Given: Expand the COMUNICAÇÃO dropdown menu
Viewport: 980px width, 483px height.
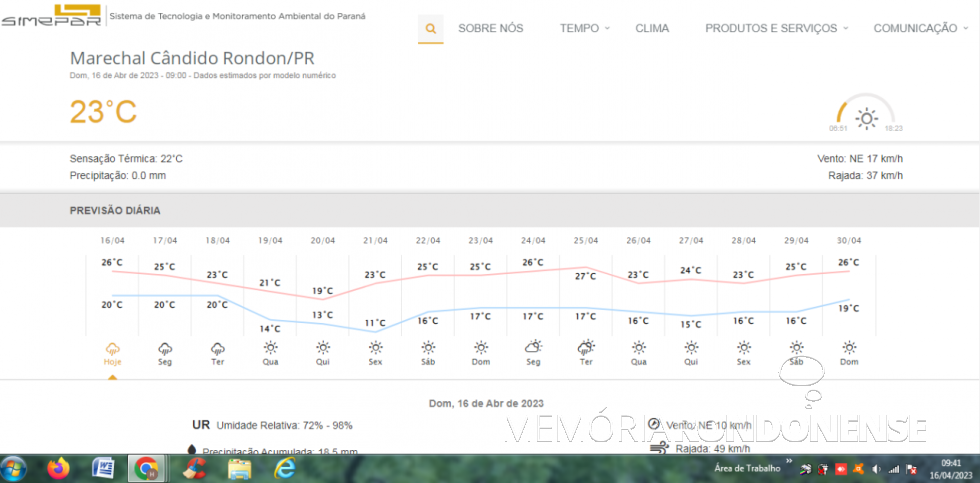Looking at the screenshot, I should (x=920, y=29).
